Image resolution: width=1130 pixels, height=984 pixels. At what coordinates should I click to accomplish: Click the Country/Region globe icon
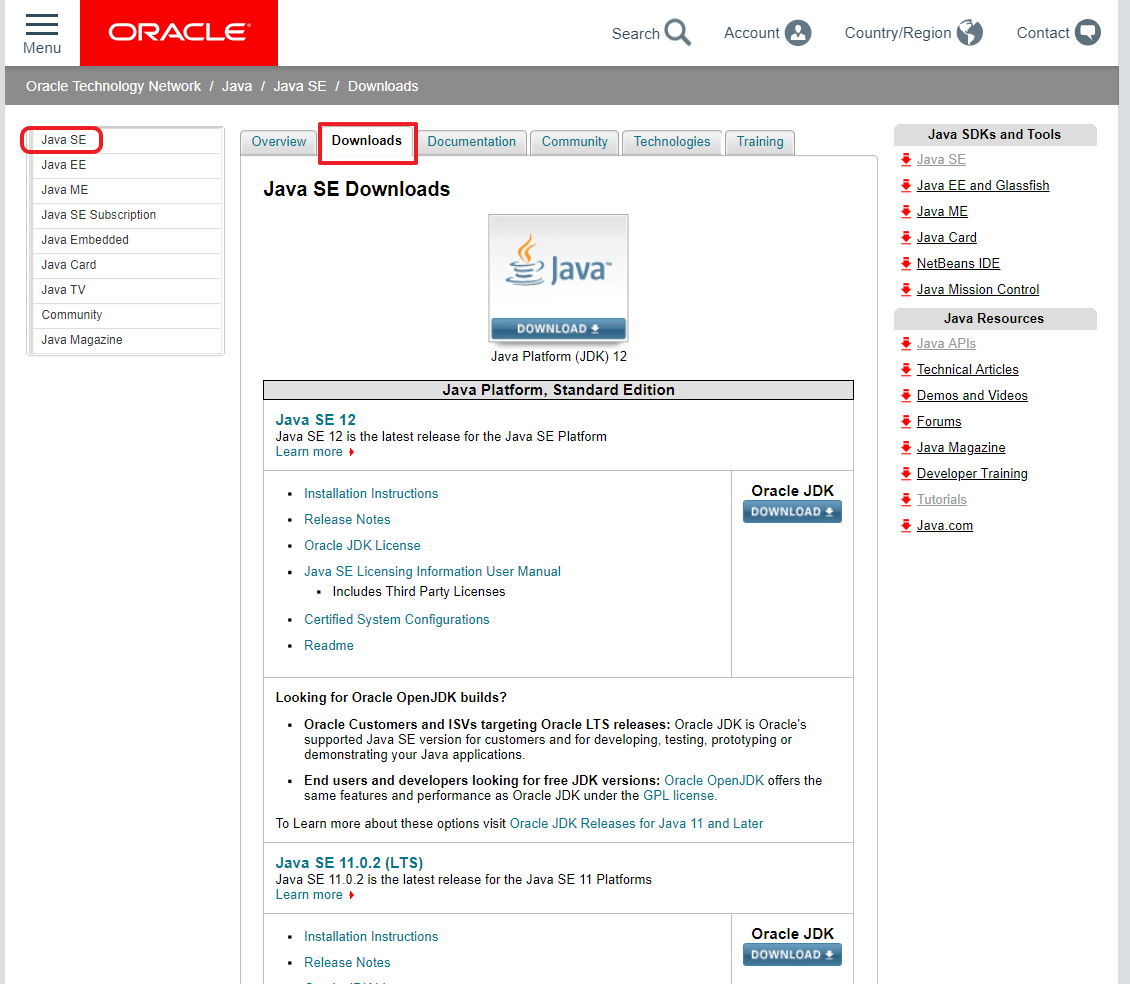(x=970, y=32)
